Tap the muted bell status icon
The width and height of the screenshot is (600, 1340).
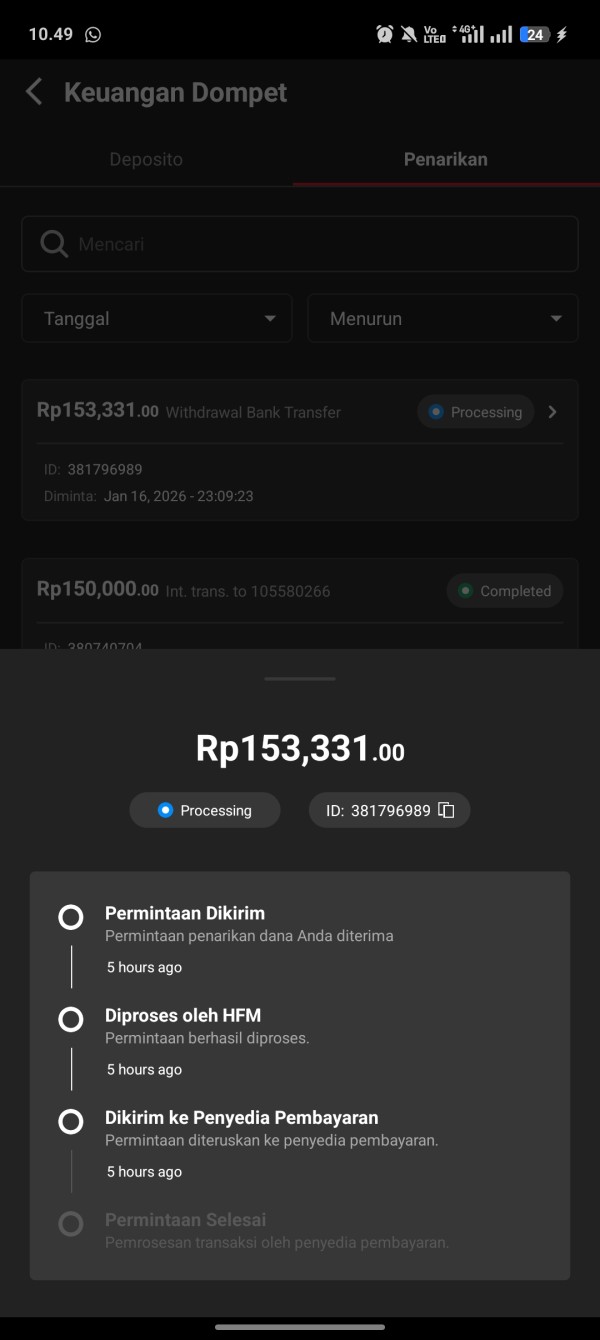tap(408, 35)
